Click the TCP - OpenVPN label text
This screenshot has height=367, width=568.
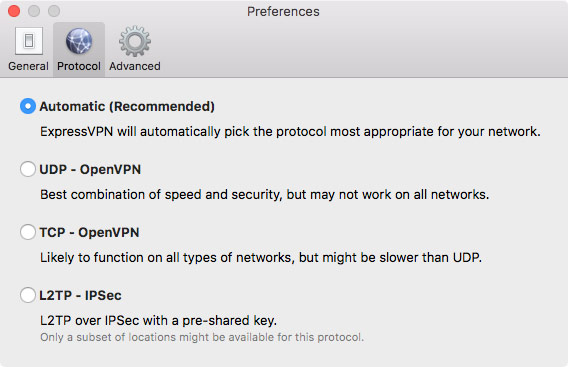[89, 232]
